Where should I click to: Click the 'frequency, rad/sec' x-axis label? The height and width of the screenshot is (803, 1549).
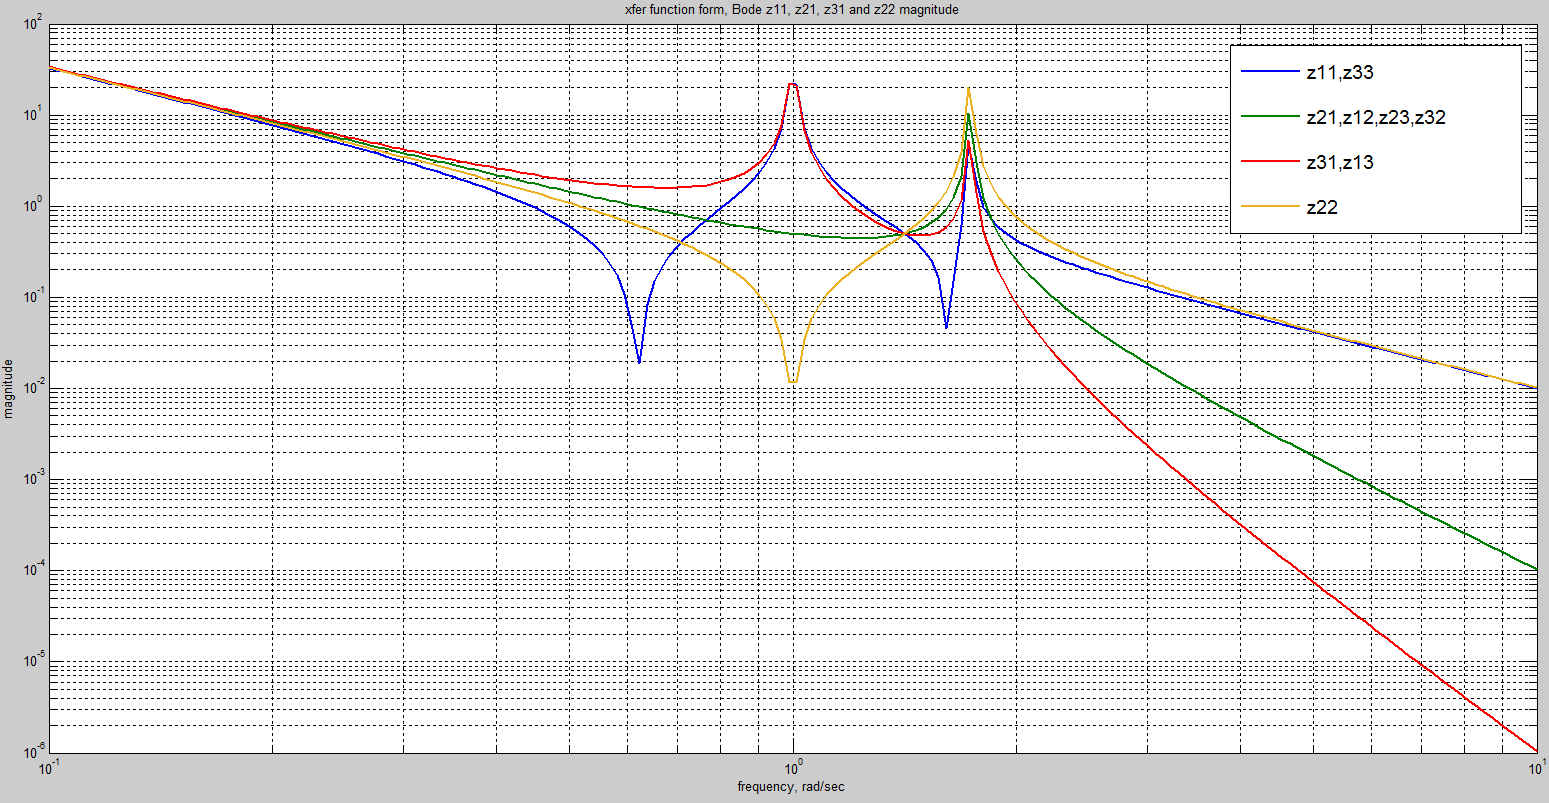[x=790, y=788]
